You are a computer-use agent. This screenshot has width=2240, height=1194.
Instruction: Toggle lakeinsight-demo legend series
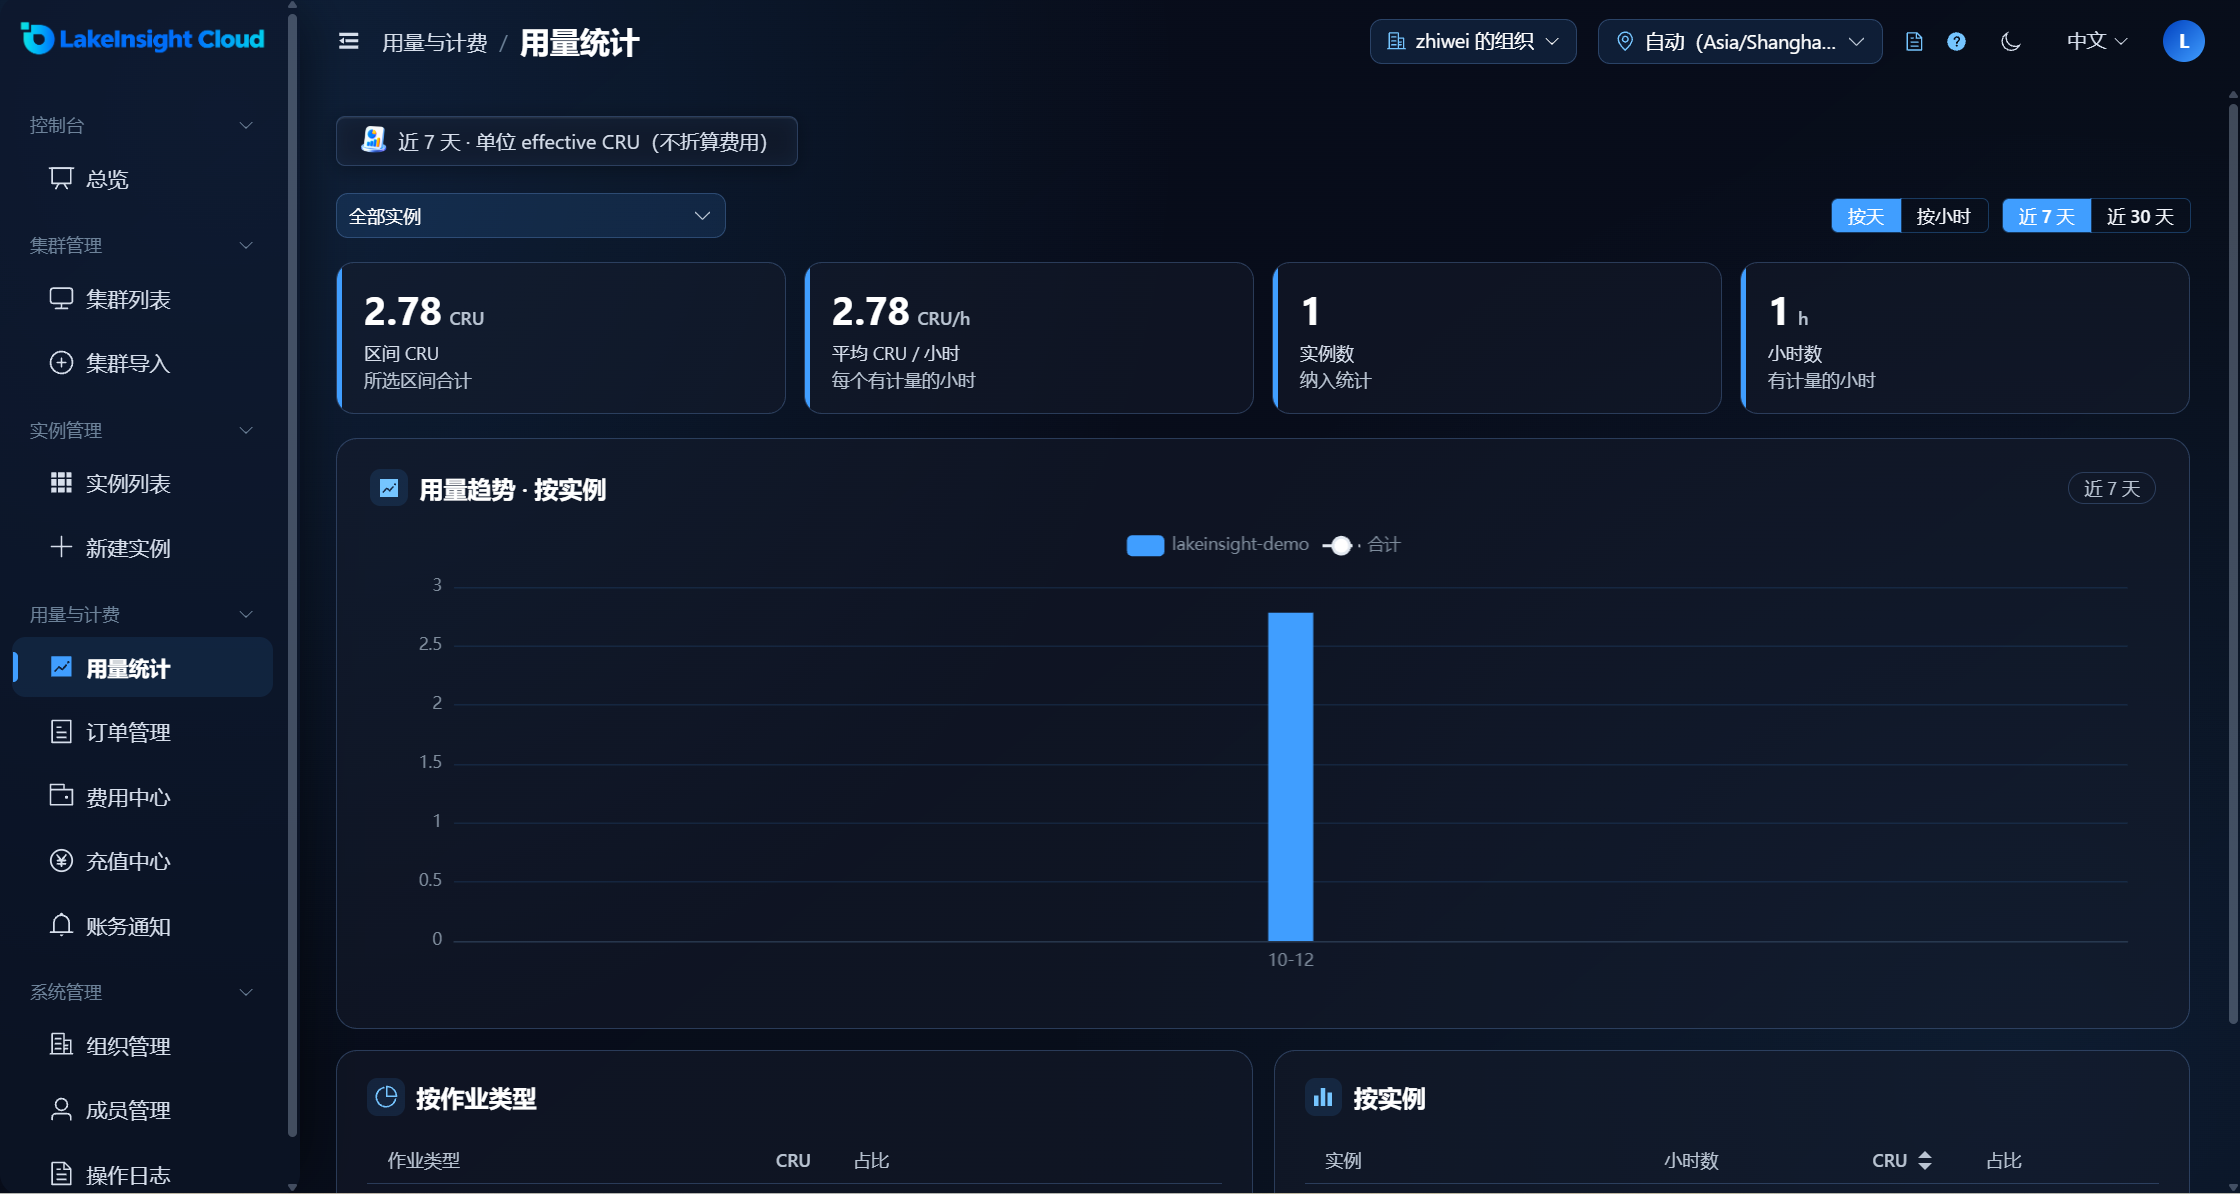point(1217,544)
